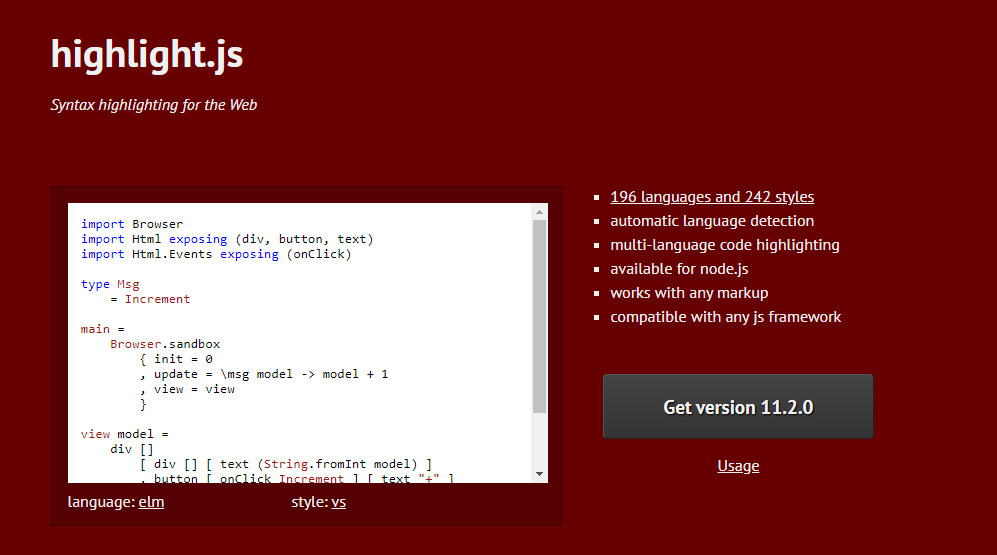Click the 'update = \msg model' code line
The image size is (997, 555).
point(264,374)
